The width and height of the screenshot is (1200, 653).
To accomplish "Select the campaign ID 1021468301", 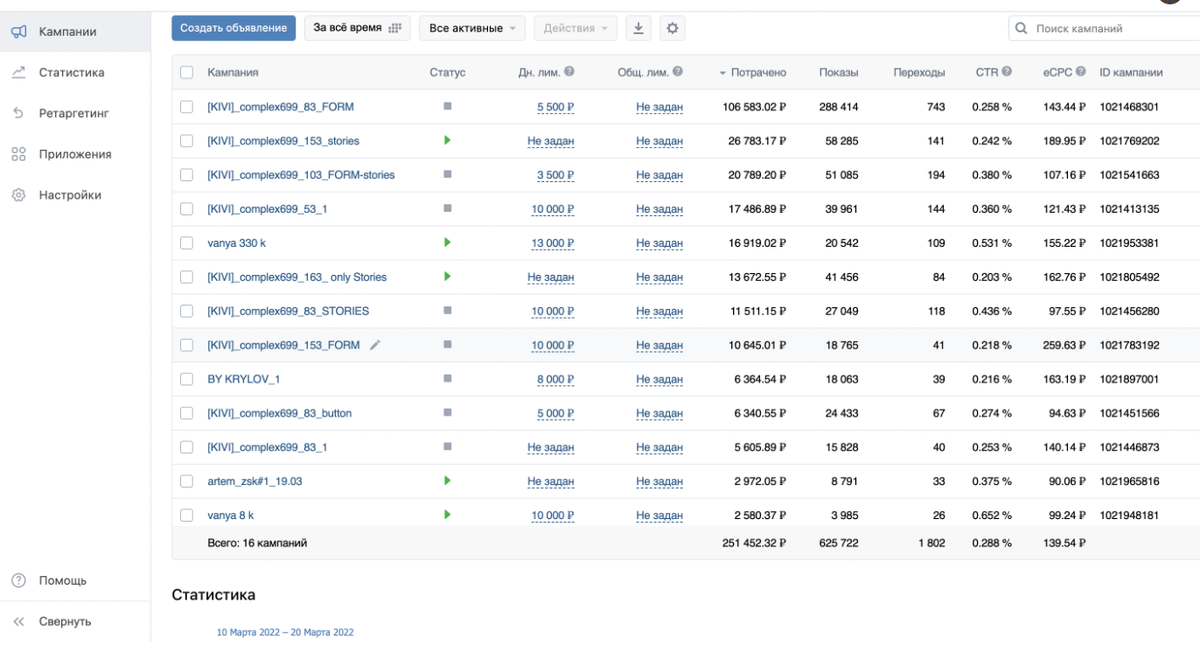I will 1129,107.
